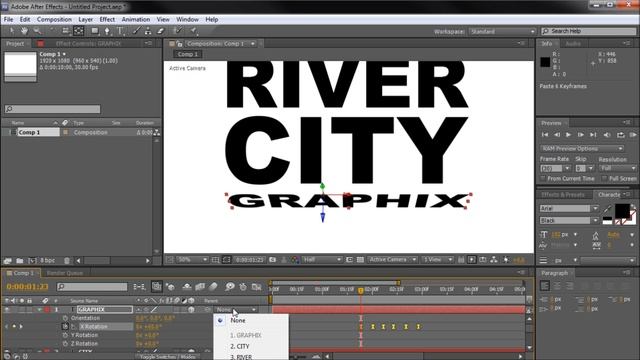Click the Brainstorm icon in timeline
This screenshot has height=360, width=640.
click(229, 287)
